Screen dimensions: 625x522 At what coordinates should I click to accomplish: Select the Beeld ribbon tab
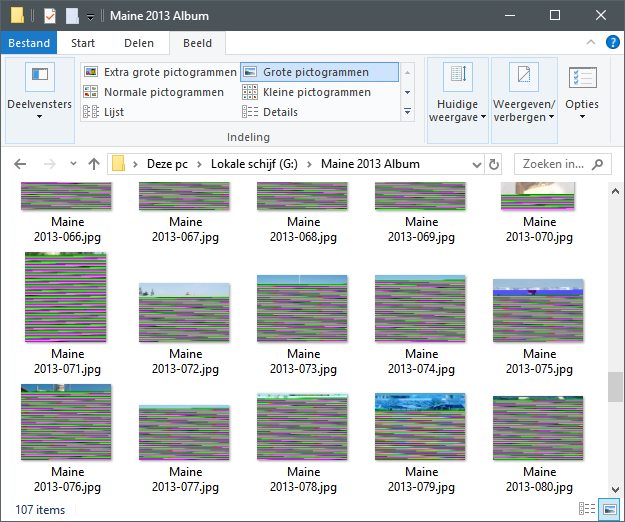coord(197,43)
